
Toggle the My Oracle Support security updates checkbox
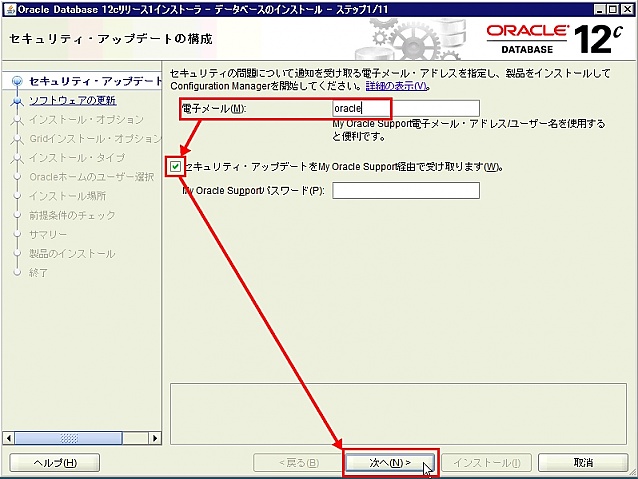[x=175, y=166]
